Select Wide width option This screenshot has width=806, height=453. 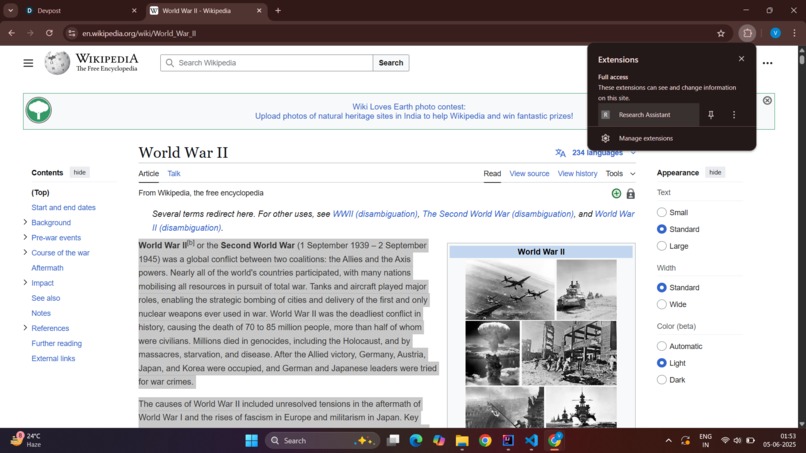662,304
